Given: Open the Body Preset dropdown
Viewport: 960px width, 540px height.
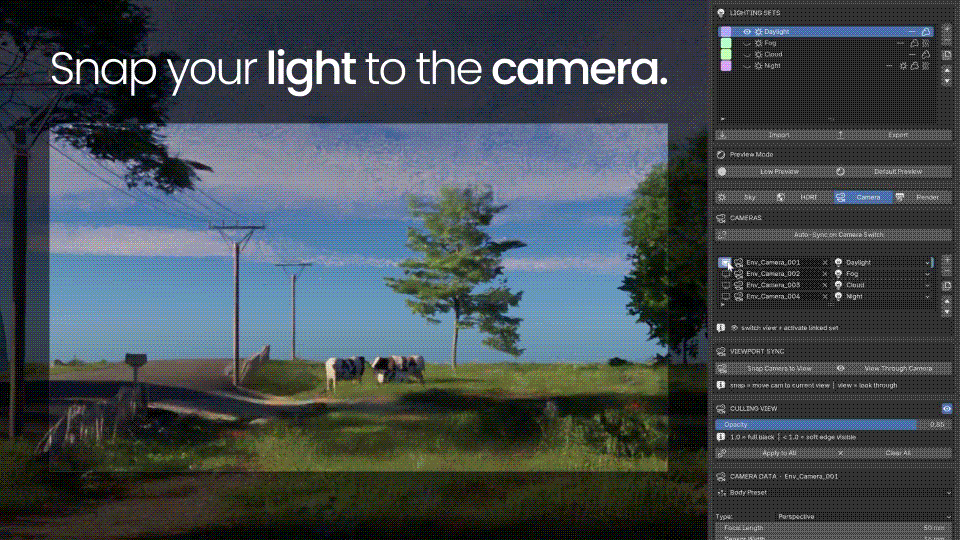Looking at the screenshot, I should (x=834, y=493).
